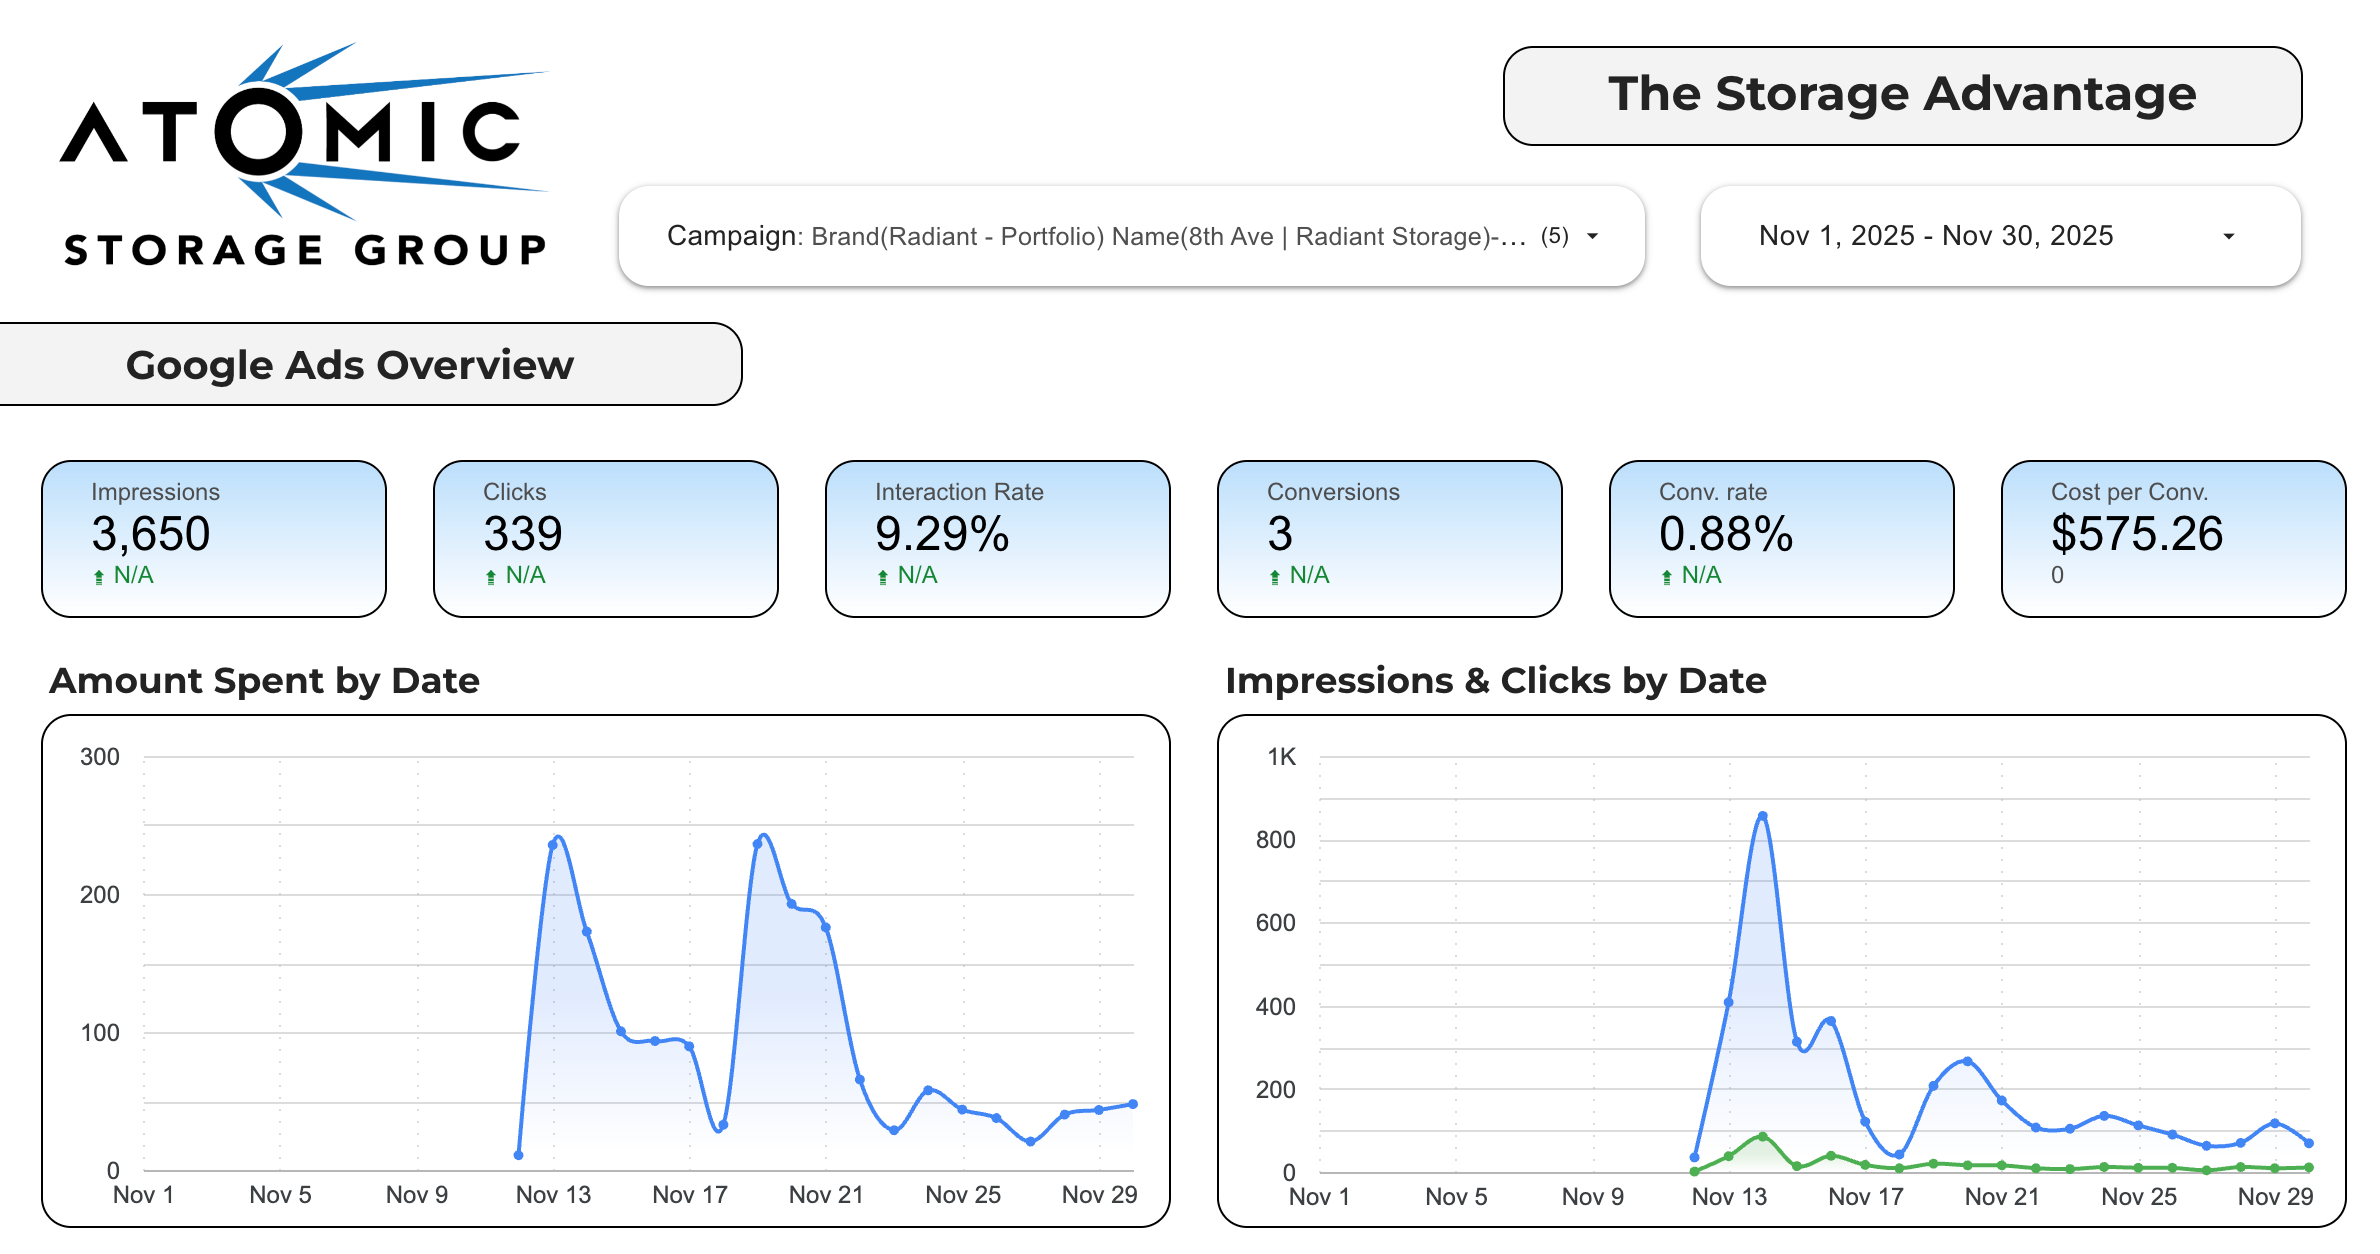The image size is (2380, 1254).
Task: Click The Storage Advantage title button
Action: point(1902,95)
